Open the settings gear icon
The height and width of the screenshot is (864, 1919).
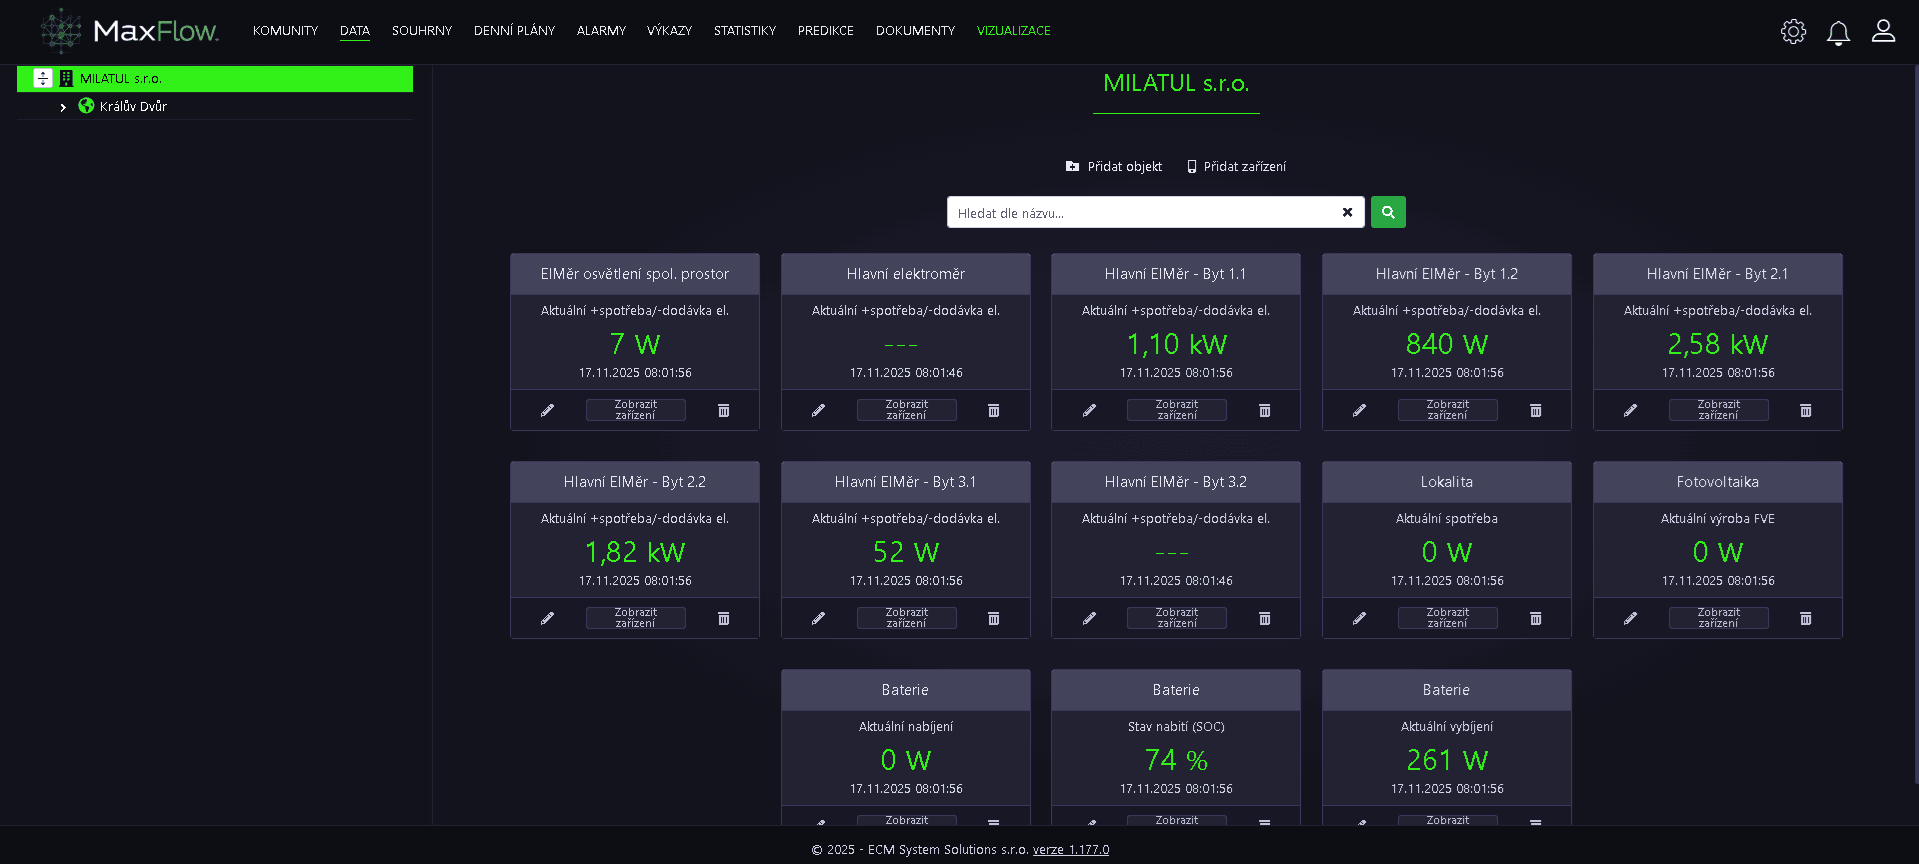point(1793,31)
